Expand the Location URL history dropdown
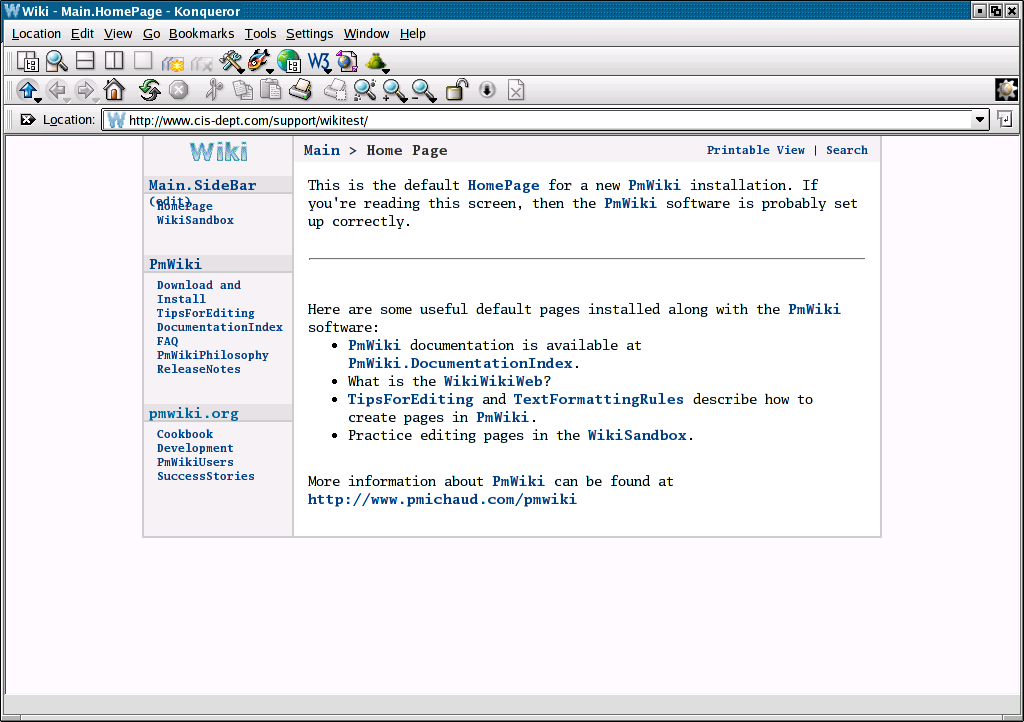The height and width of the screenshot is (722, 1024). 980,119
